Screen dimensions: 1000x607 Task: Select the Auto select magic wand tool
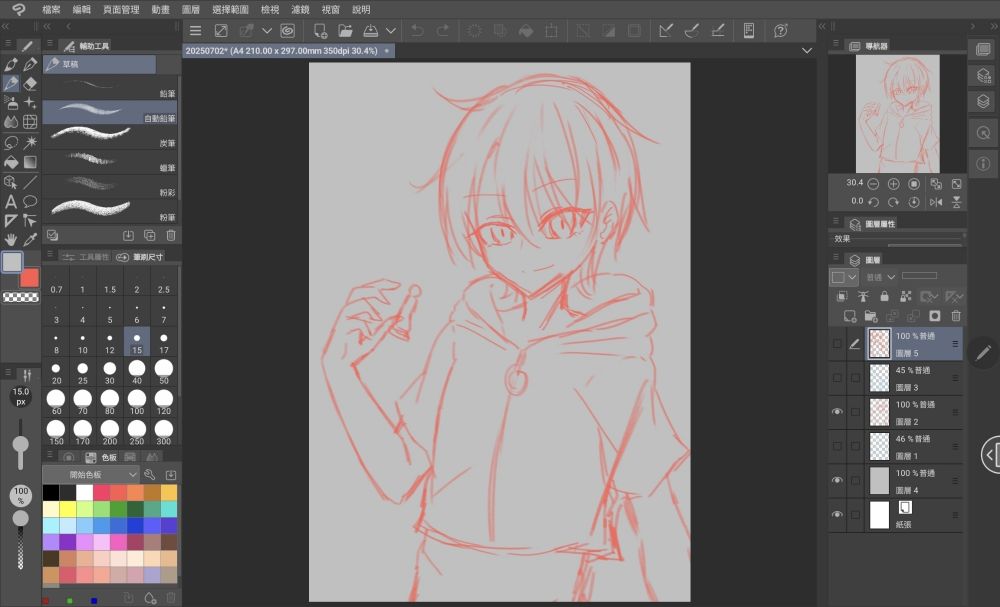pyautogui.click(x=30, y=142)
